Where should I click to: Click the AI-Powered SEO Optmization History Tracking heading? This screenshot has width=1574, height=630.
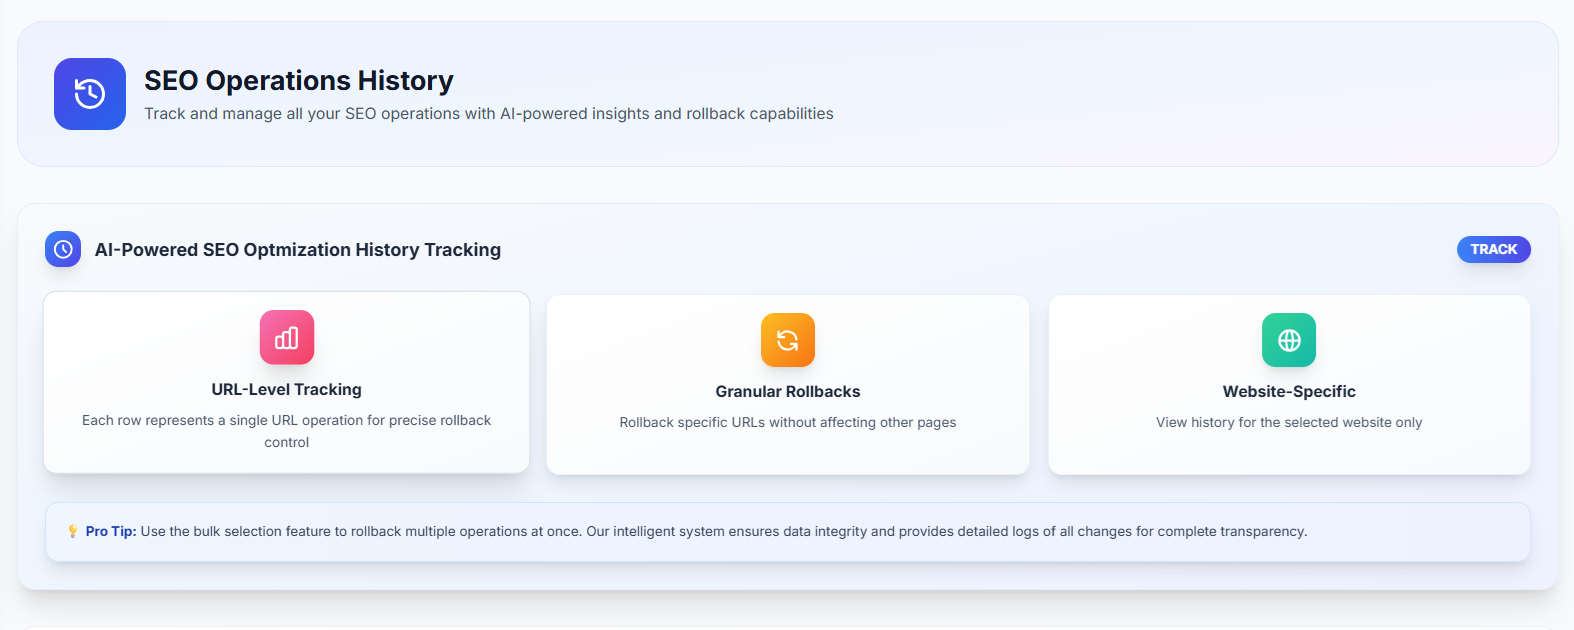(297, 250)
